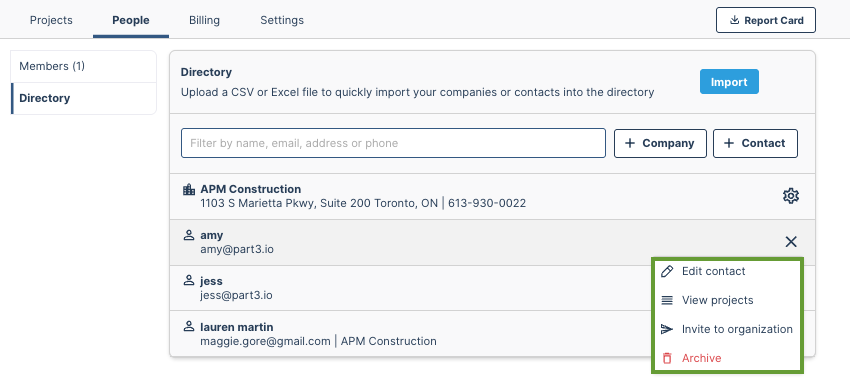Click the red trash Archive icon

point(667,358)
